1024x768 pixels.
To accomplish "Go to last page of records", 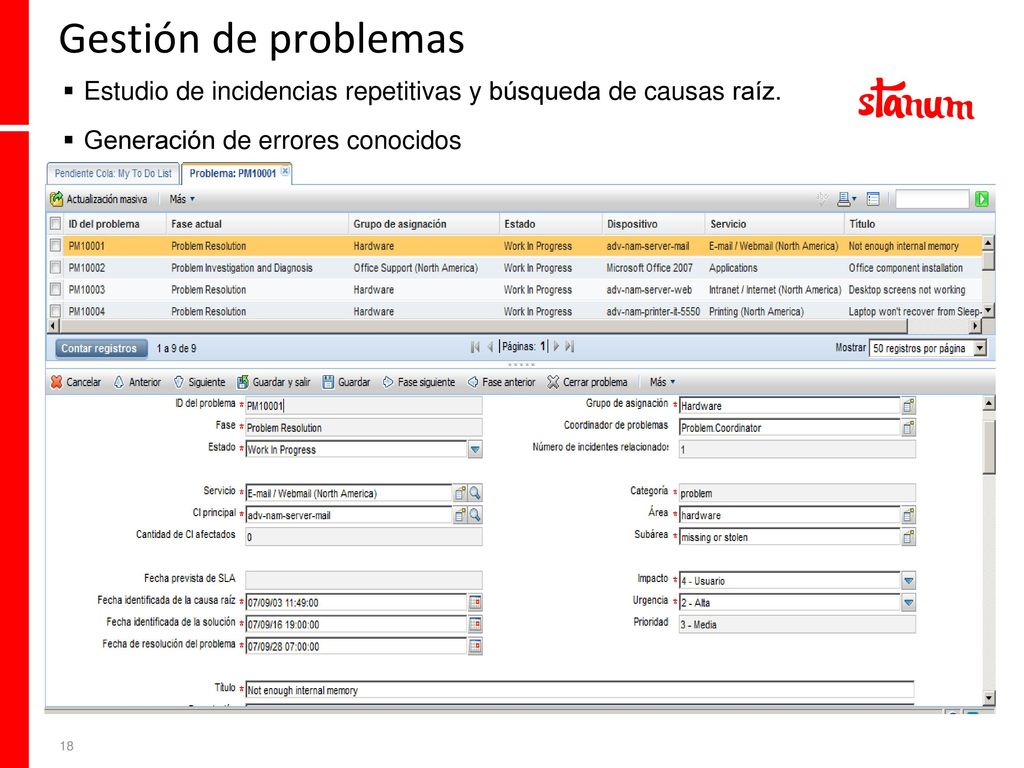I will (x=569, y=347).
